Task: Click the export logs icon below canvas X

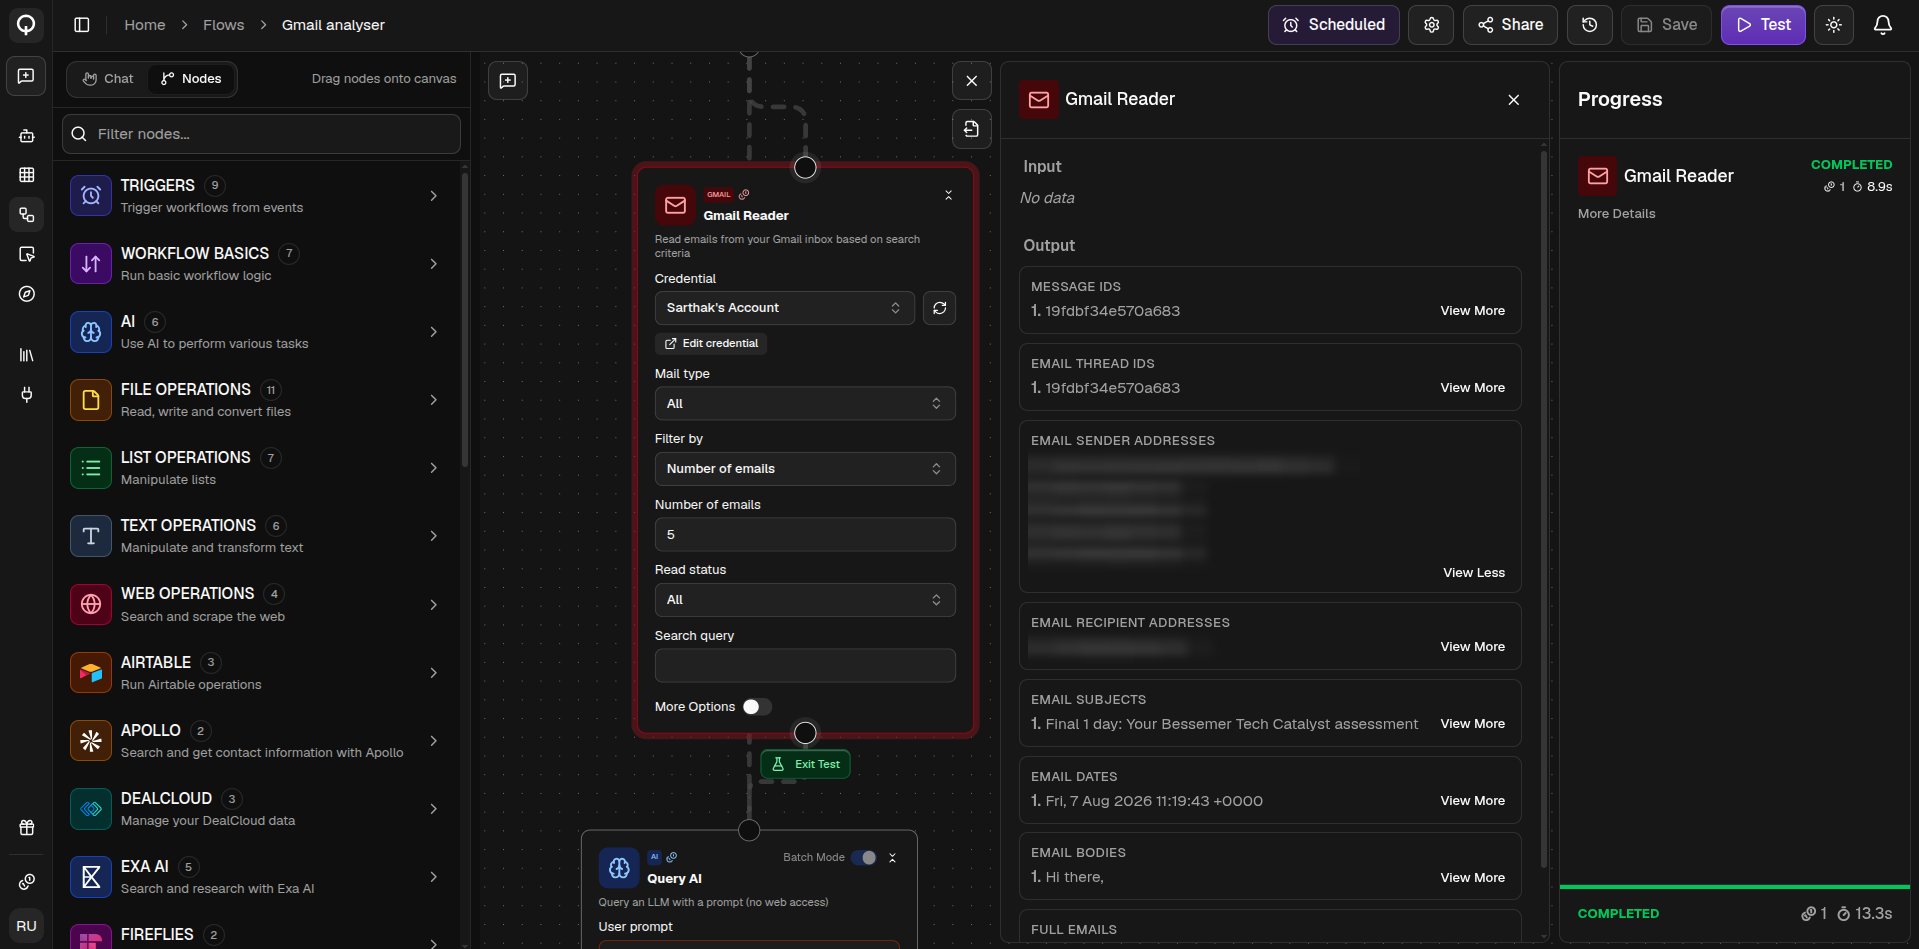Action: click(971, 129)
